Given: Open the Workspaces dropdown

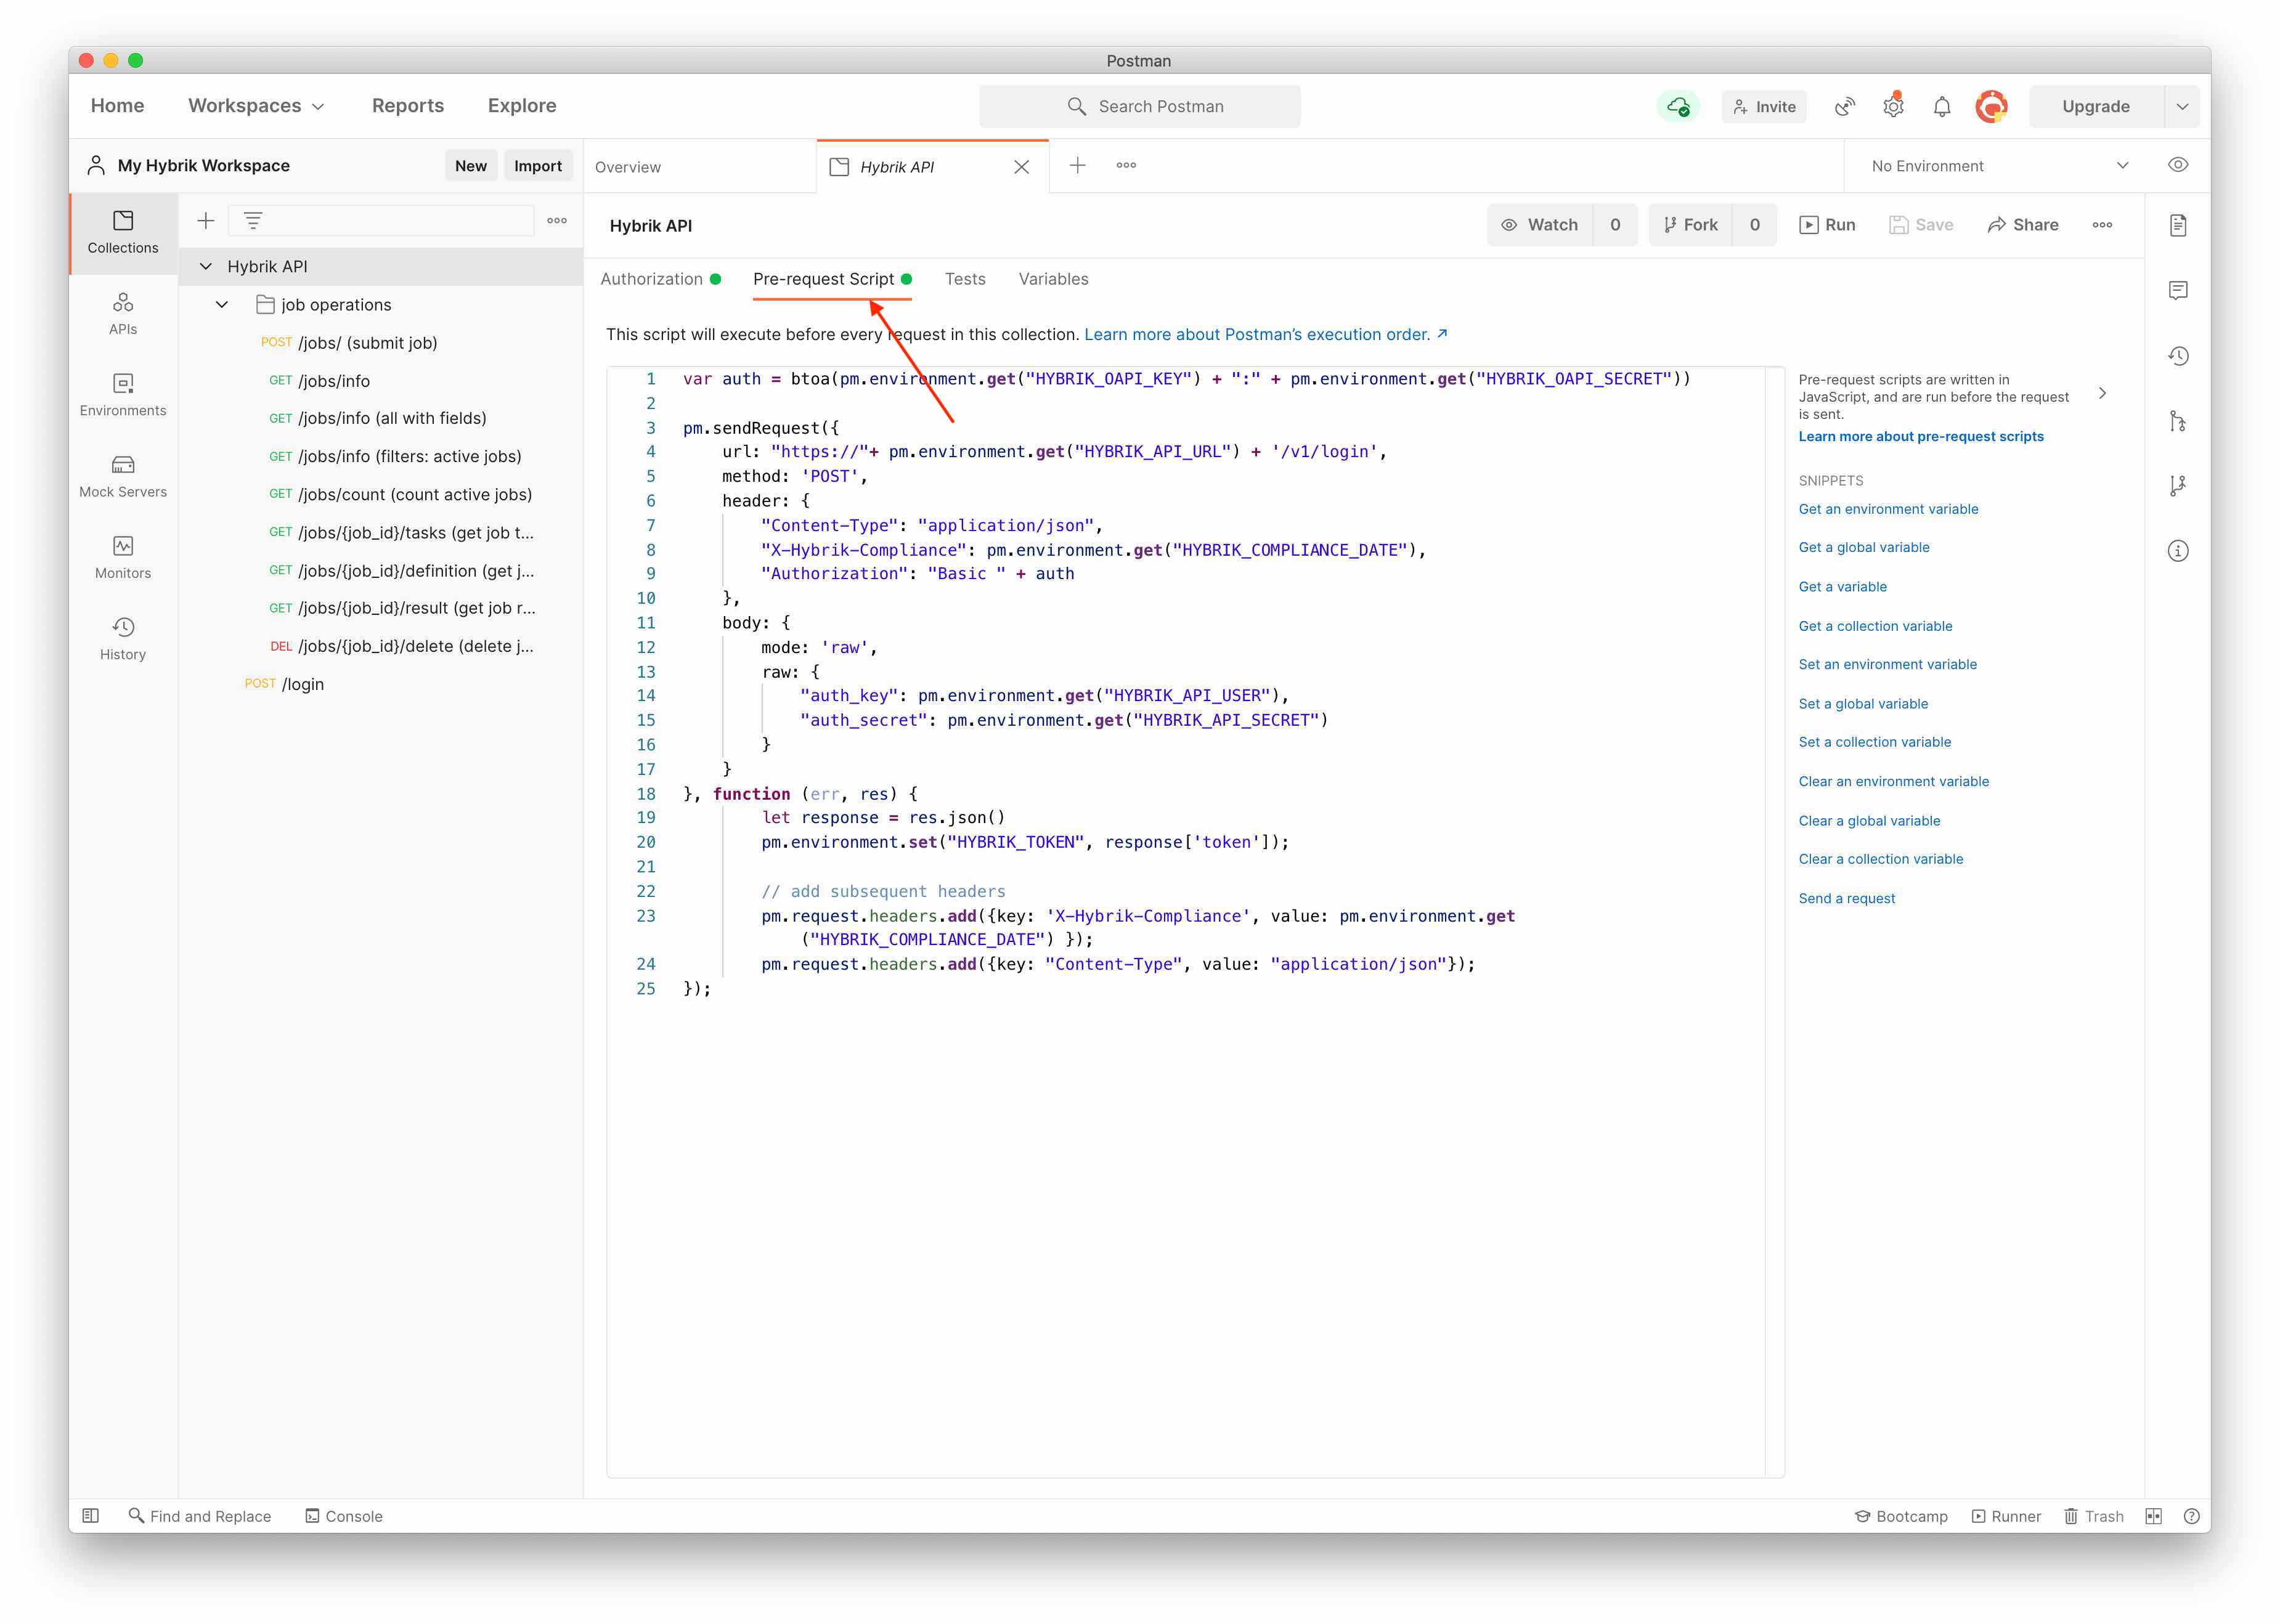Looking at the screenshot, I should pos(256,106).
